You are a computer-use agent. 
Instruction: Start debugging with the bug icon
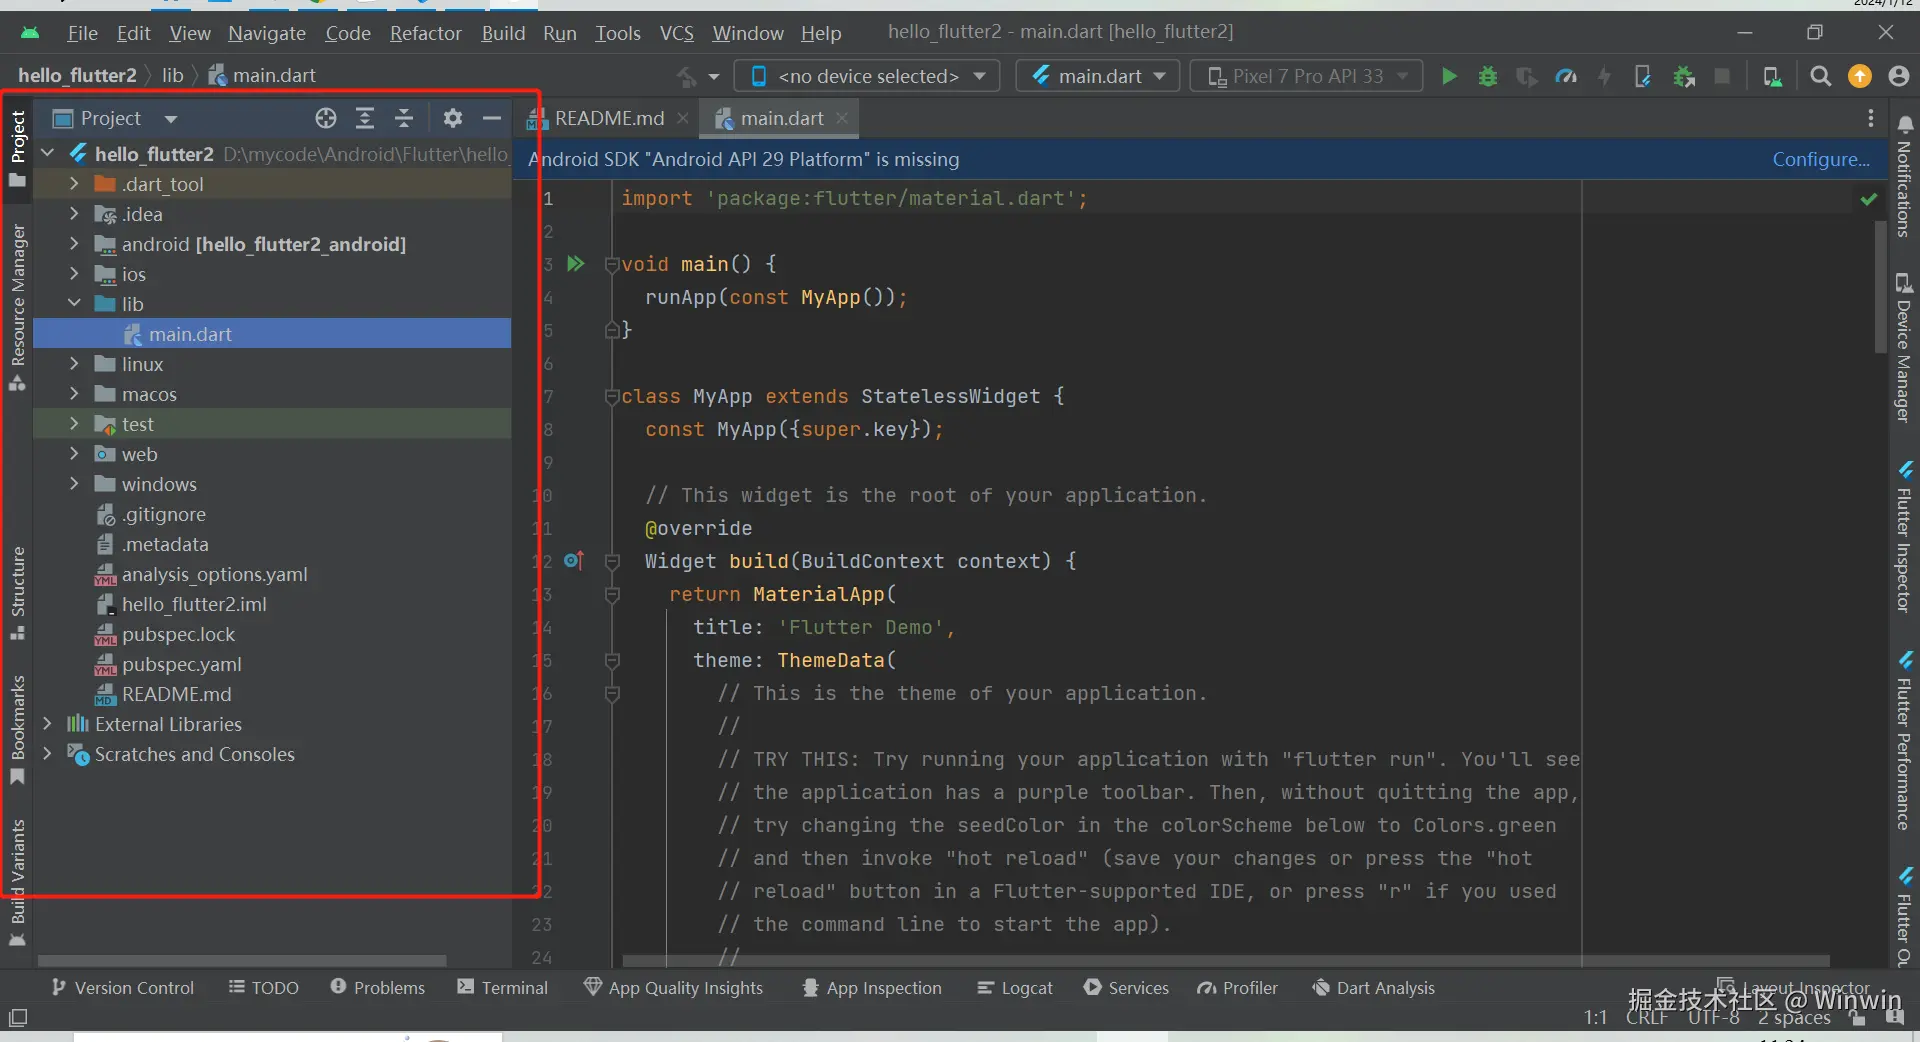1487,76
